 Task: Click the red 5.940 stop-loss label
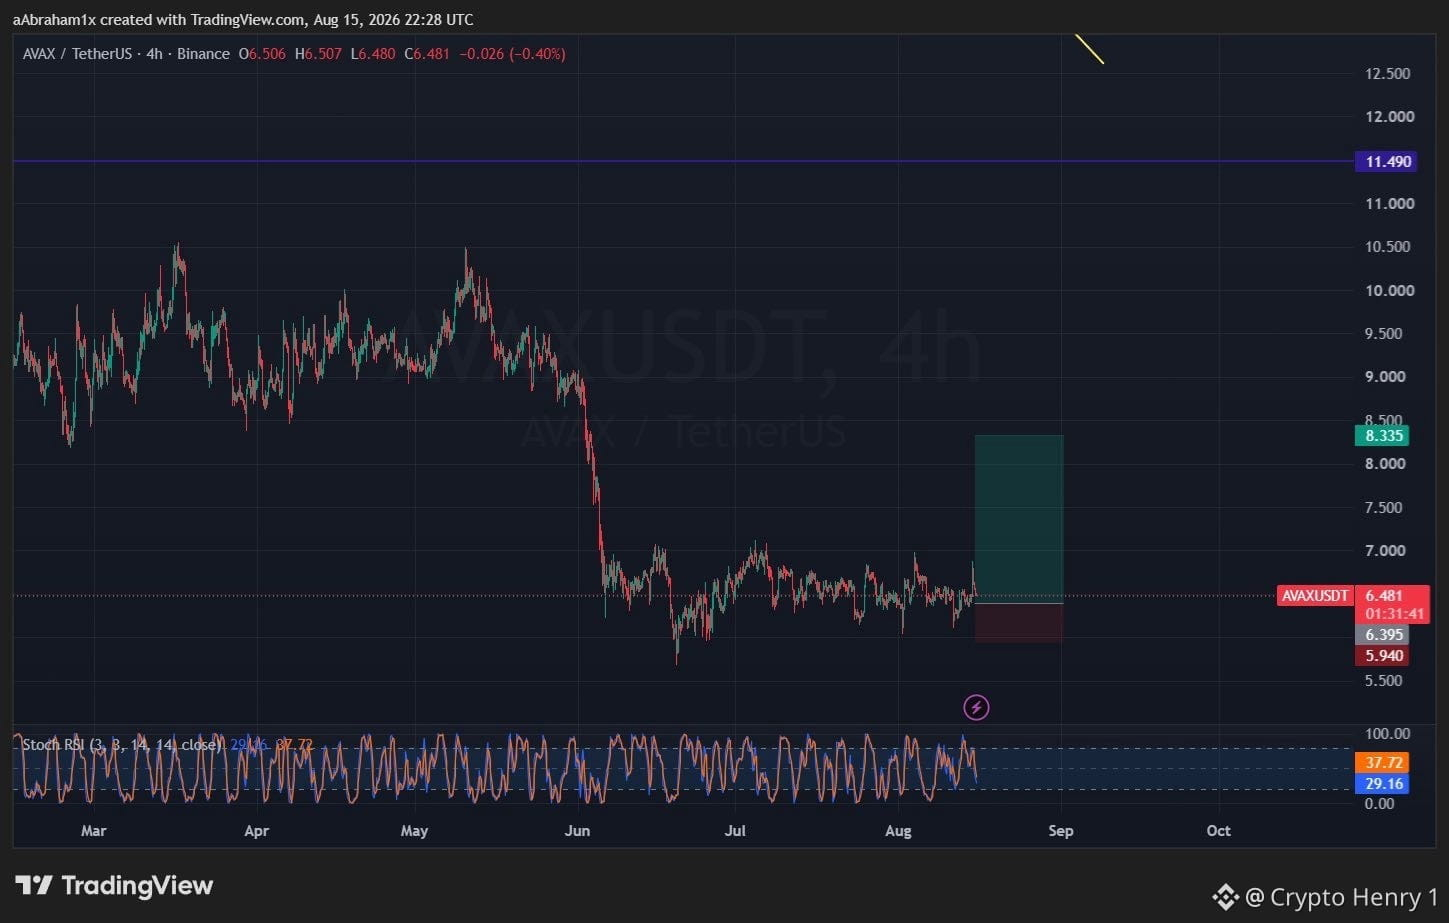coord(1383,656)
